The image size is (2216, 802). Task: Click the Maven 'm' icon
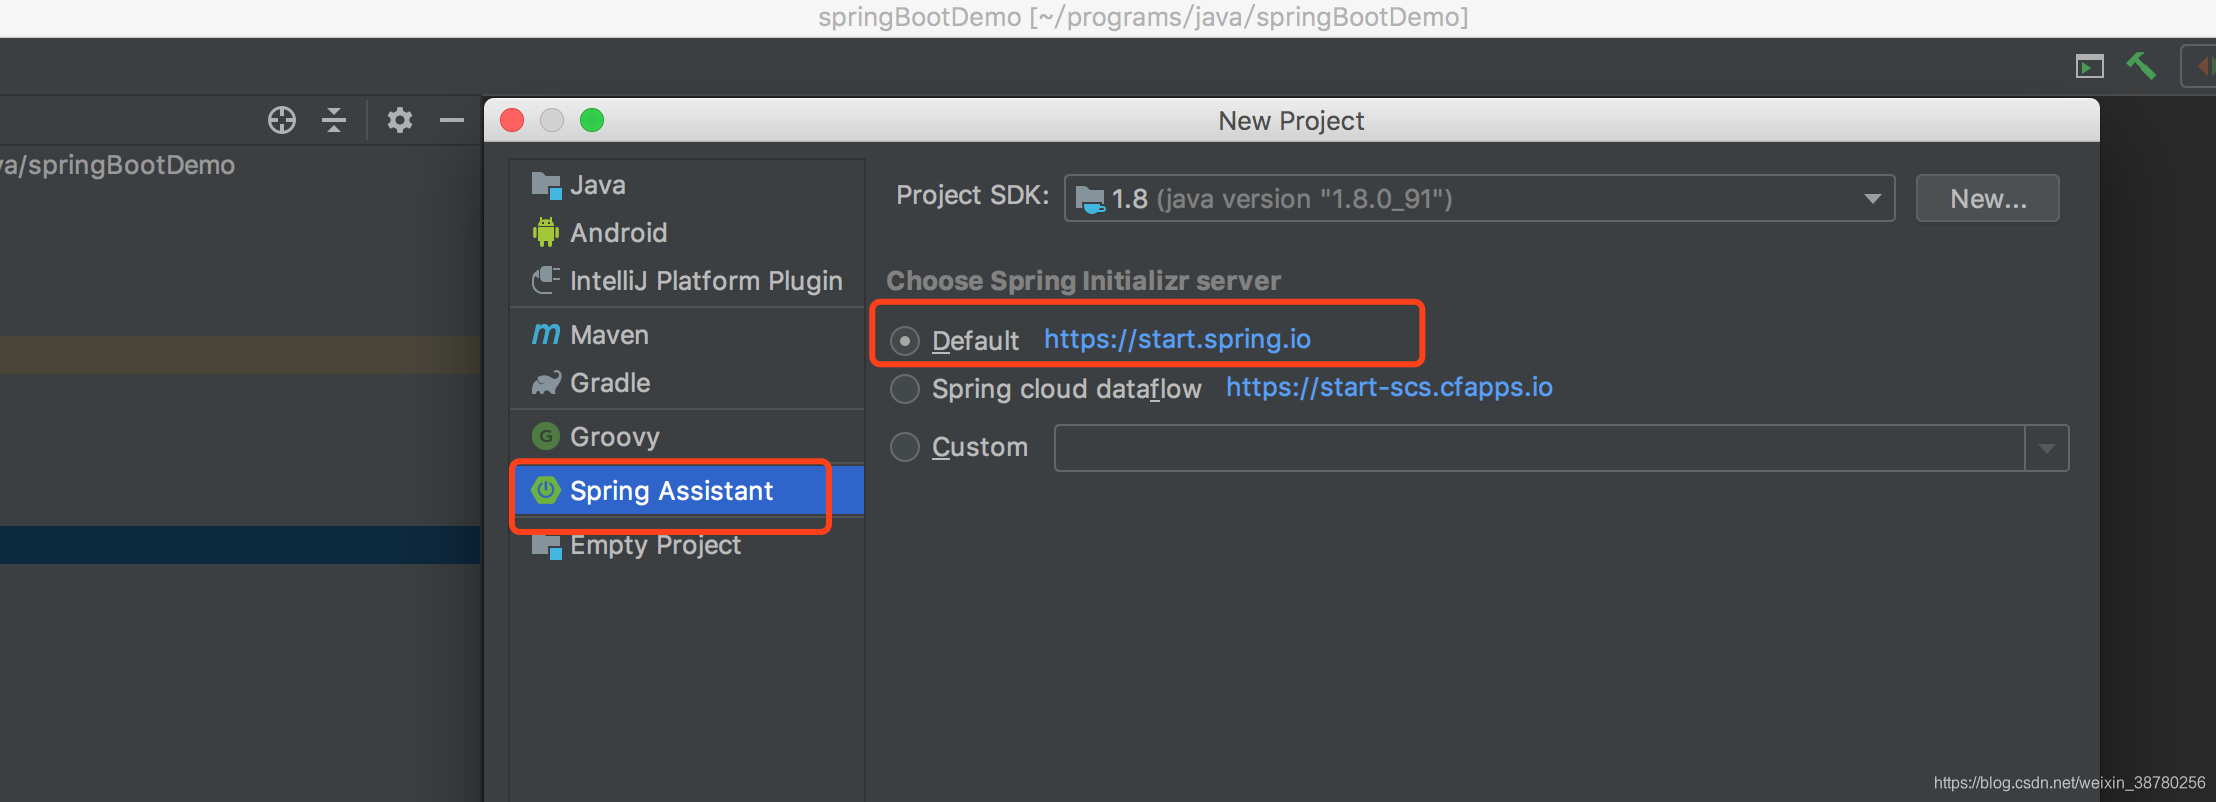[546, 334]
